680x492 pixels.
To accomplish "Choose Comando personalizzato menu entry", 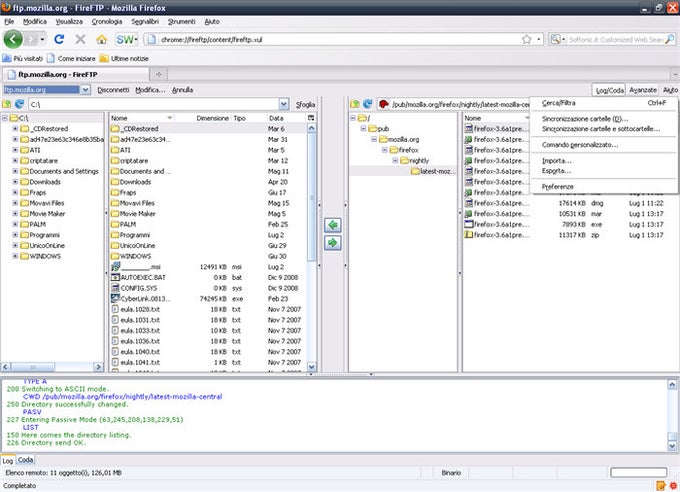I will 603,145.
